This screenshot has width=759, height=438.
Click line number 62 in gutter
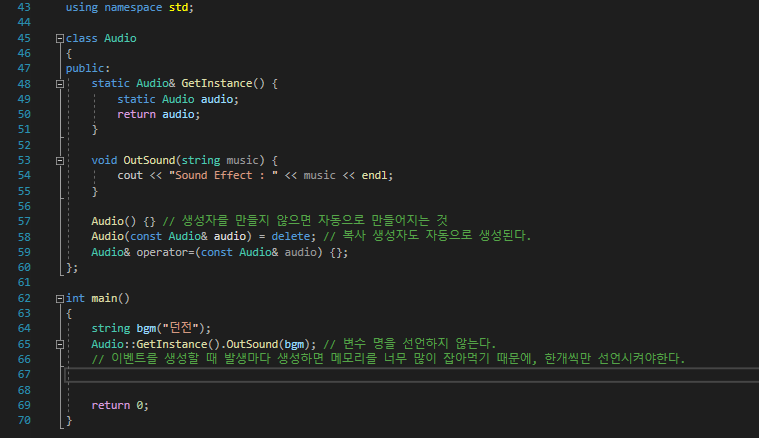point(24,298)
